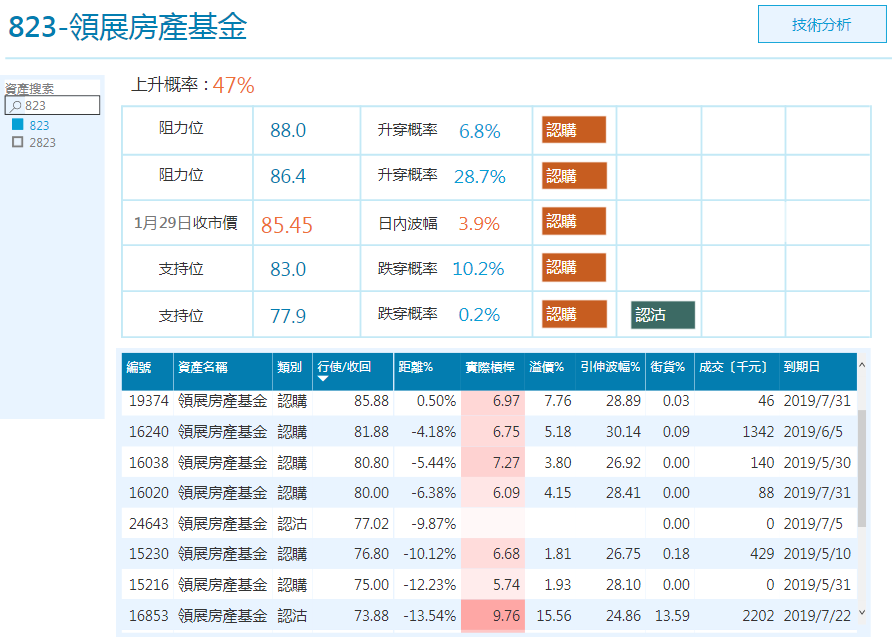
Task: Click the table vertical scrollbar thumb
Action: coord(862,468)
